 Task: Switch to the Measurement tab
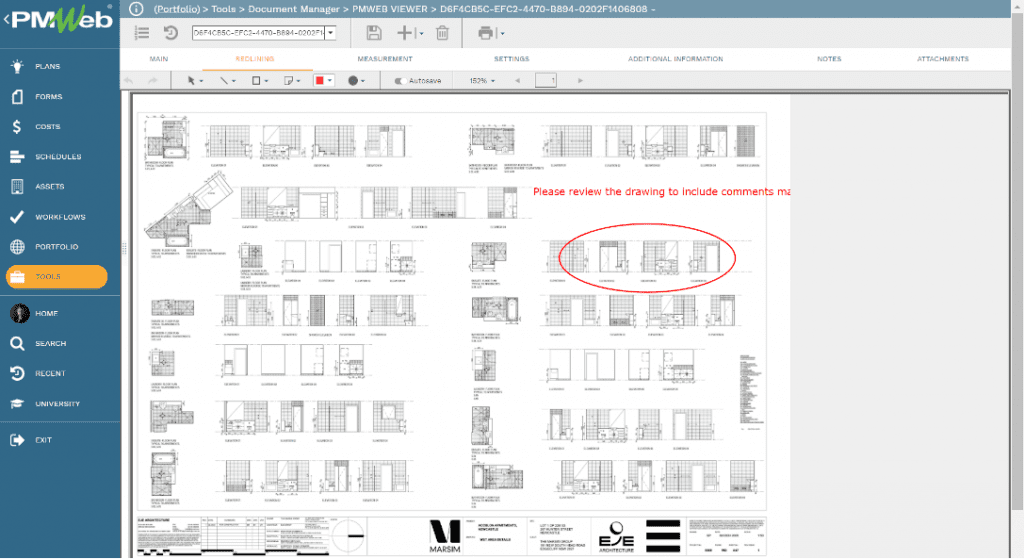385,59
